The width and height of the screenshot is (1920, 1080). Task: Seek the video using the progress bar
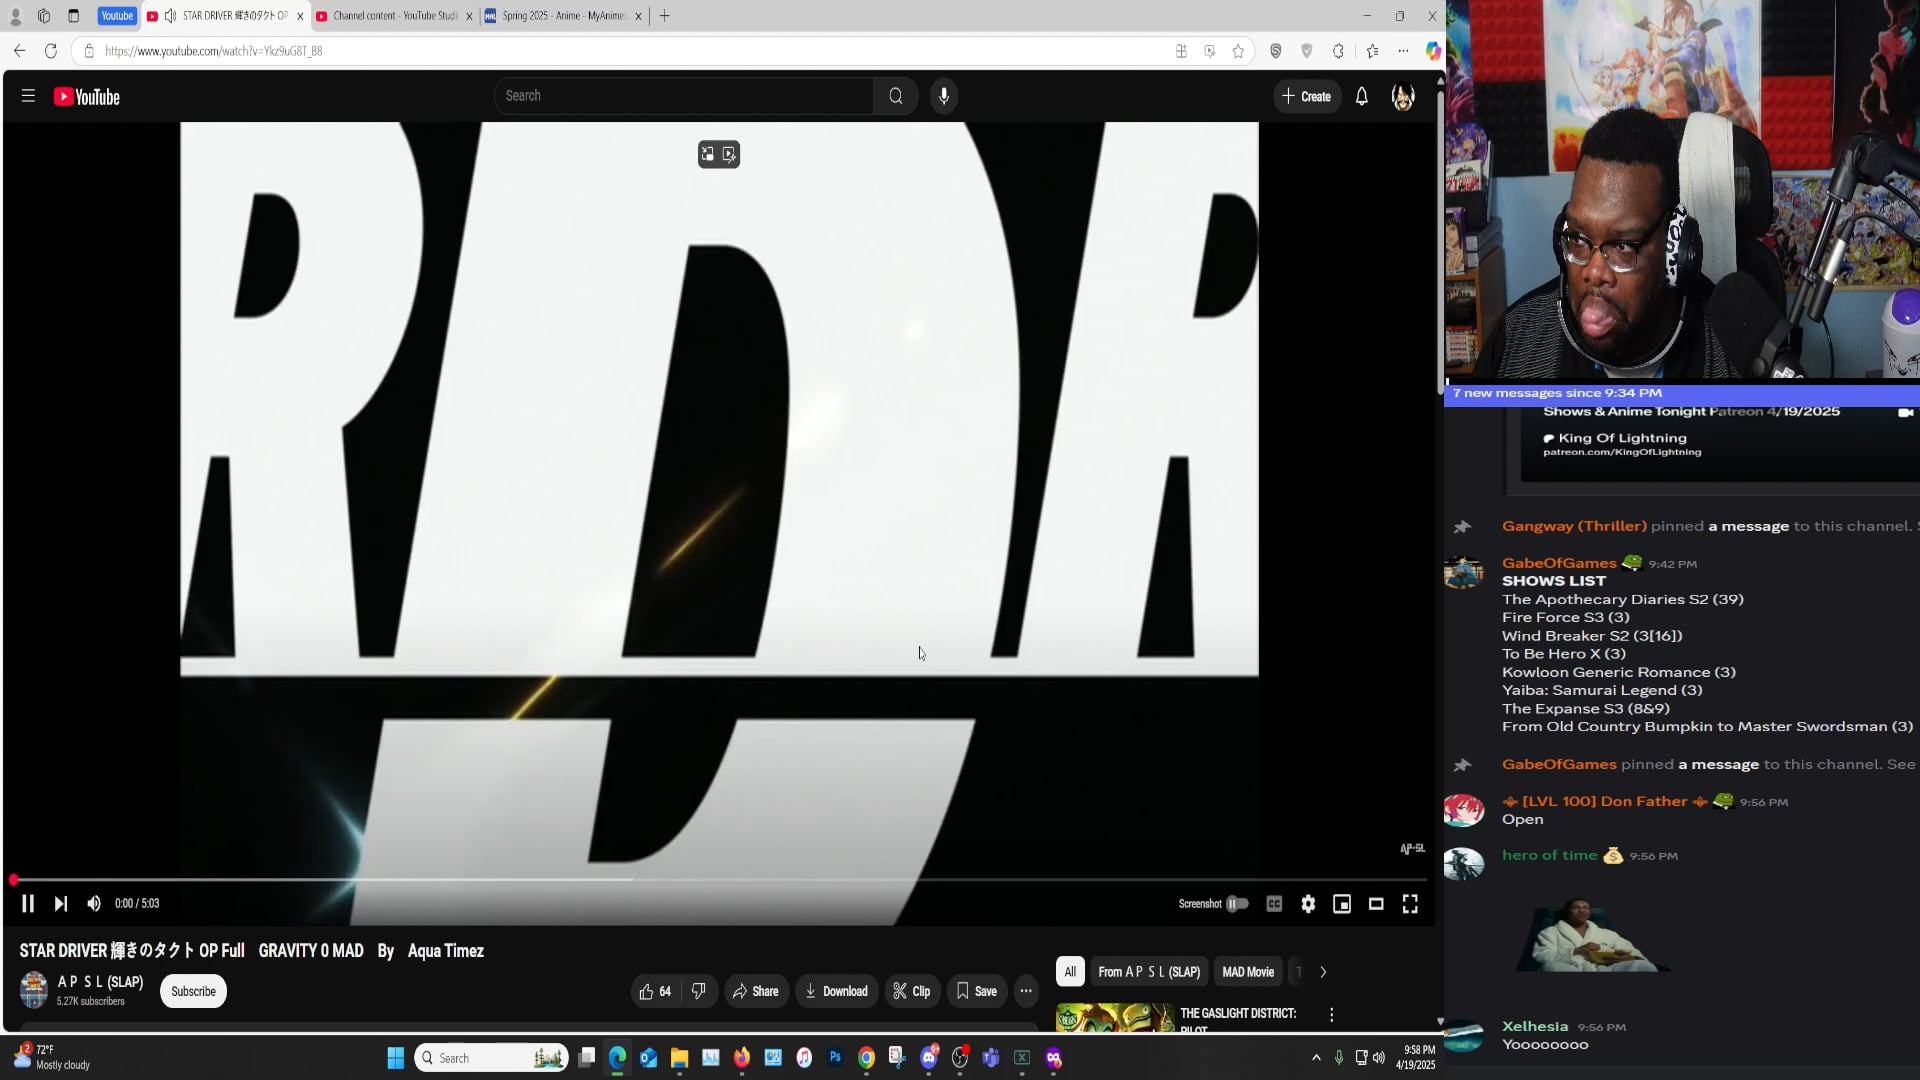tap(720, 880)
